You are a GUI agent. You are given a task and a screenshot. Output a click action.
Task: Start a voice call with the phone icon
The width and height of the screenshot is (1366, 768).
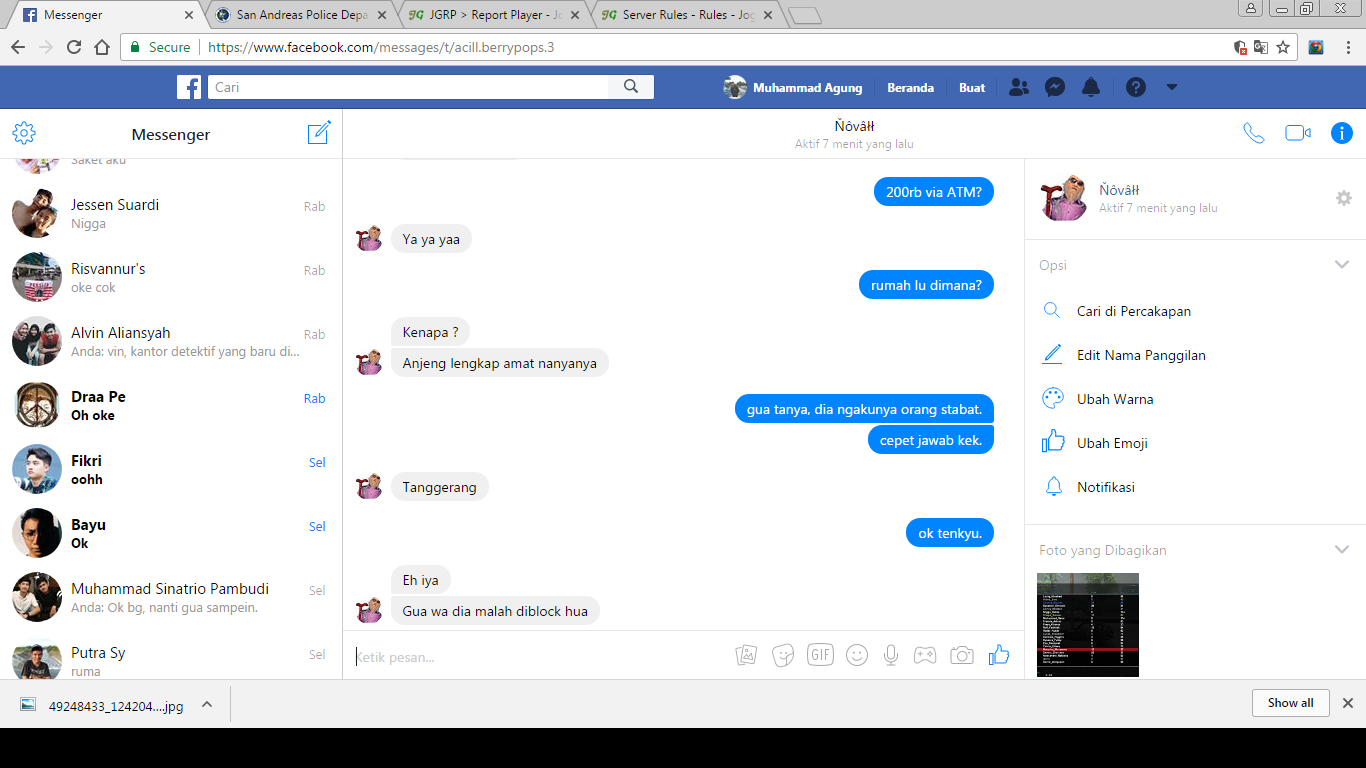point(1253,133)
